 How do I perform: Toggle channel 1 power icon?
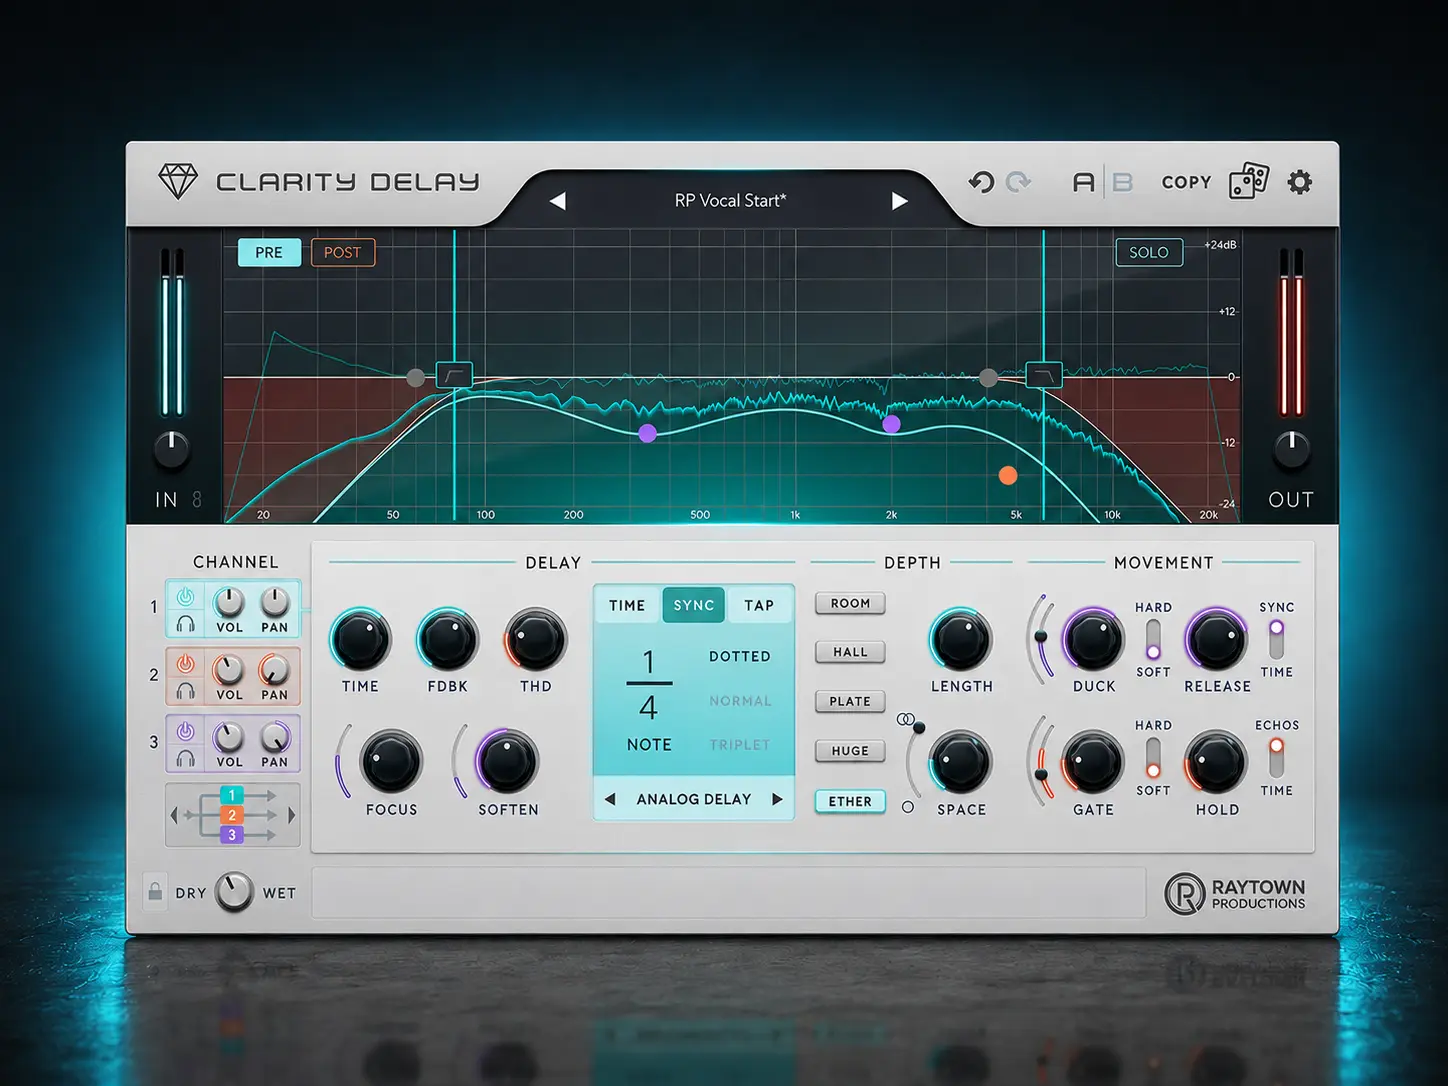(185, 597)
